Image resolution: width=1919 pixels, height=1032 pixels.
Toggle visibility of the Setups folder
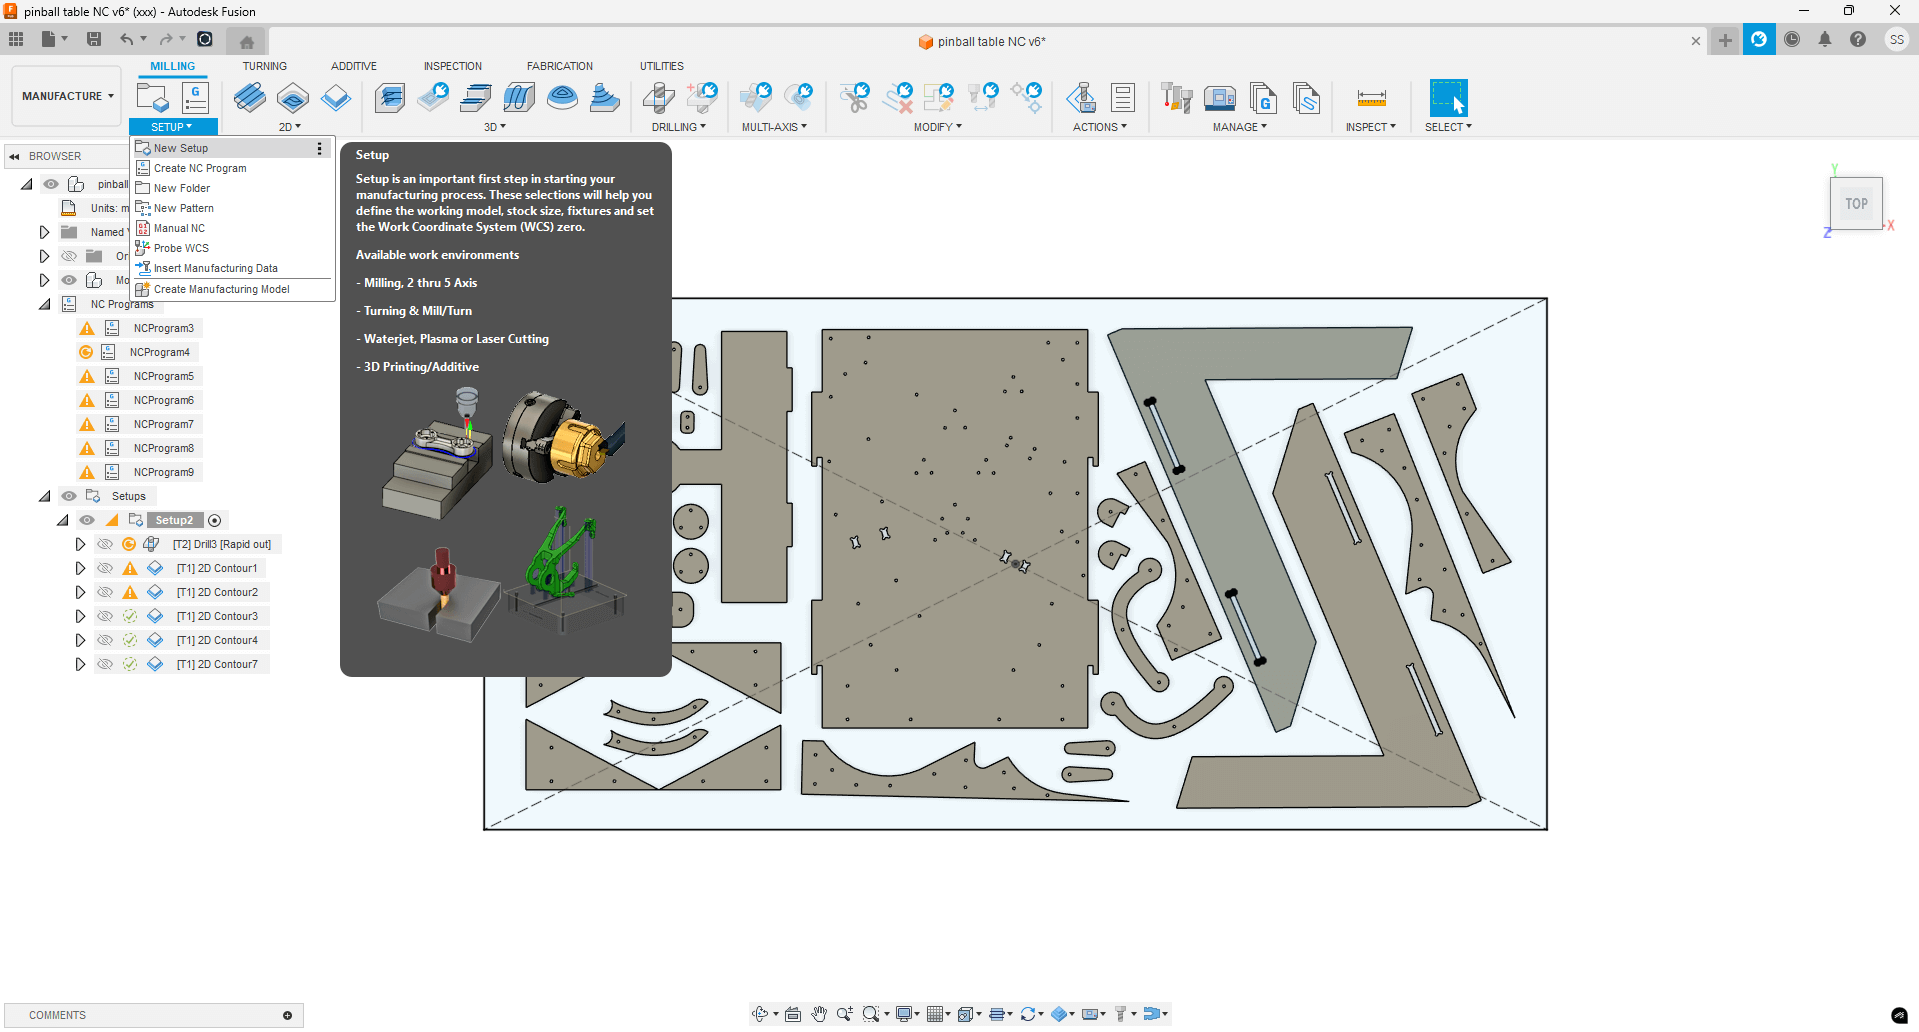pos(69,496)
